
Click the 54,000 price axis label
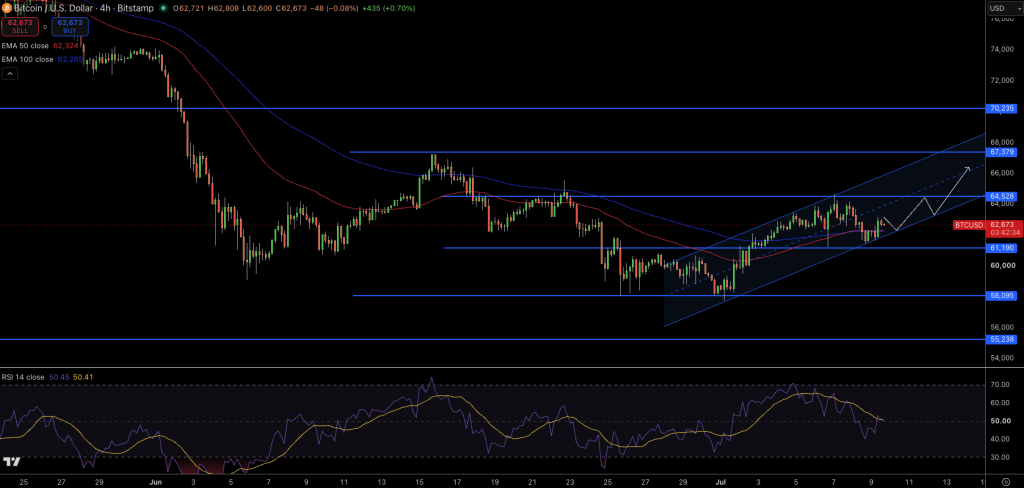click(x=1001, y=358)
